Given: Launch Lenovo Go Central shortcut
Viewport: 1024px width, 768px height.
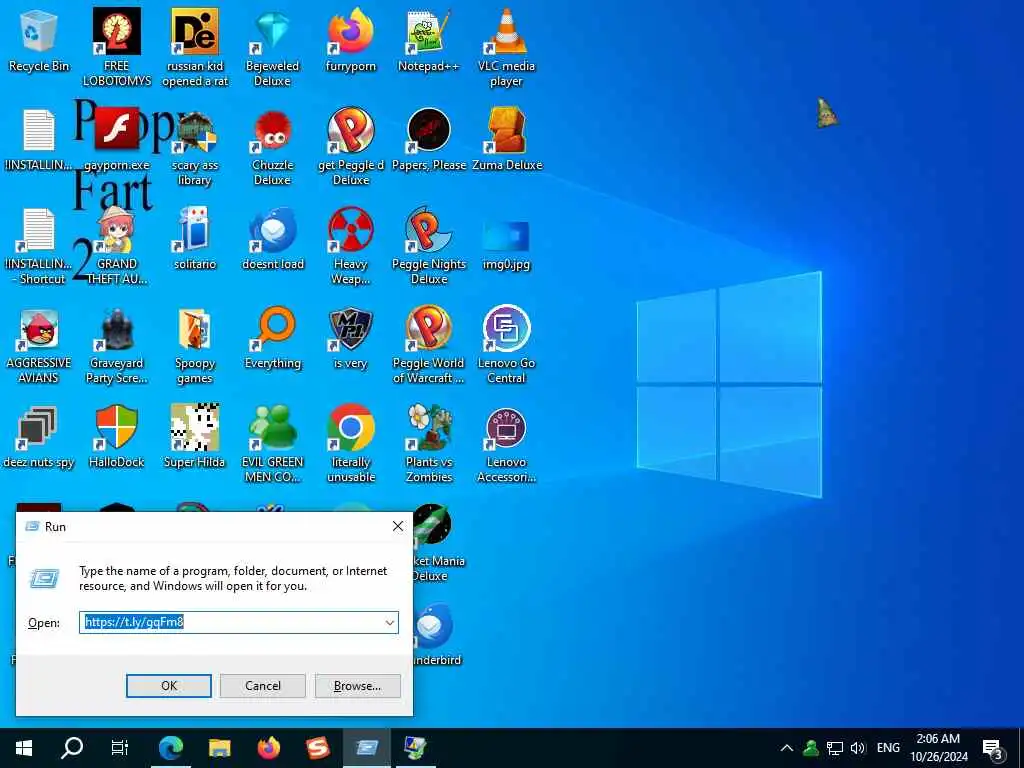Looking at the screenshot, I should (x=506, y=346).
